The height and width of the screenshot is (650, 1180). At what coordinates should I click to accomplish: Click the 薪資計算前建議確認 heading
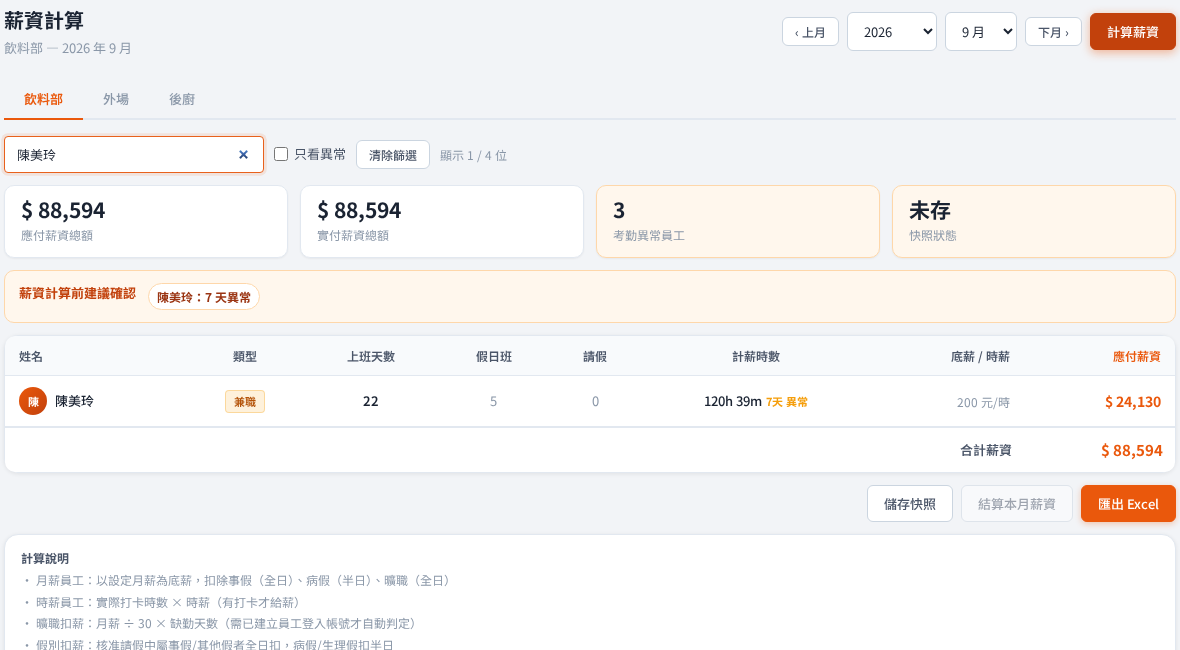[x=78, y=293]
